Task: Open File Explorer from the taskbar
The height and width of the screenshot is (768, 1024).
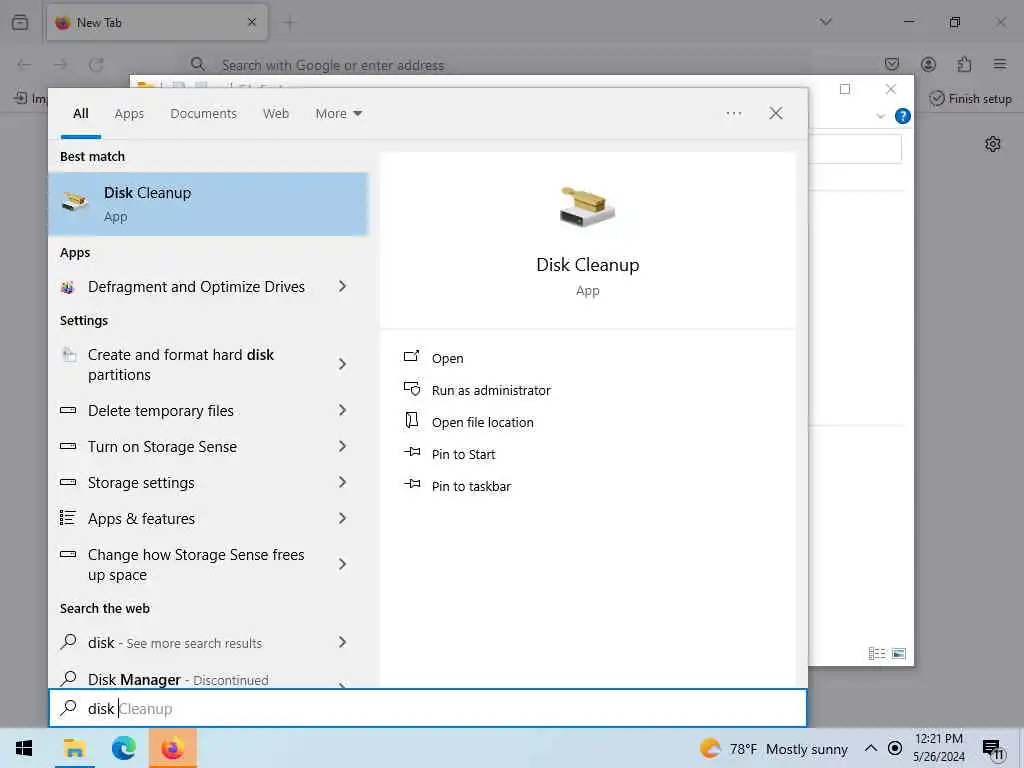Action: [x=74, y=748]
